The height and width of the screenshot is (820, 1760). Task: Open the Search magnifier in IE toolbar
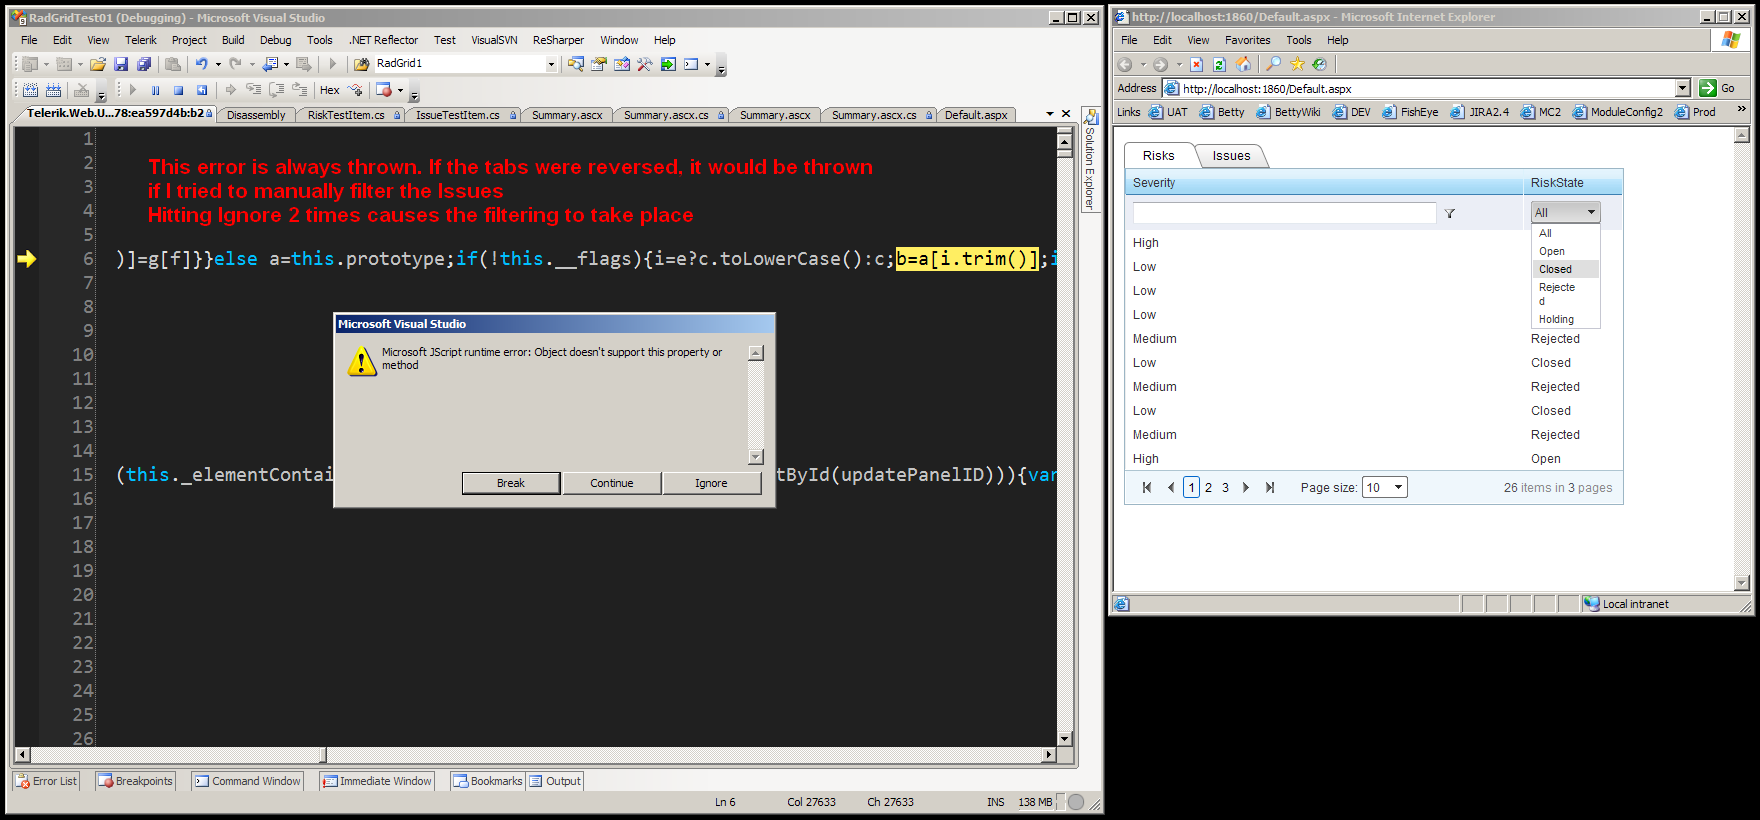1273,64
